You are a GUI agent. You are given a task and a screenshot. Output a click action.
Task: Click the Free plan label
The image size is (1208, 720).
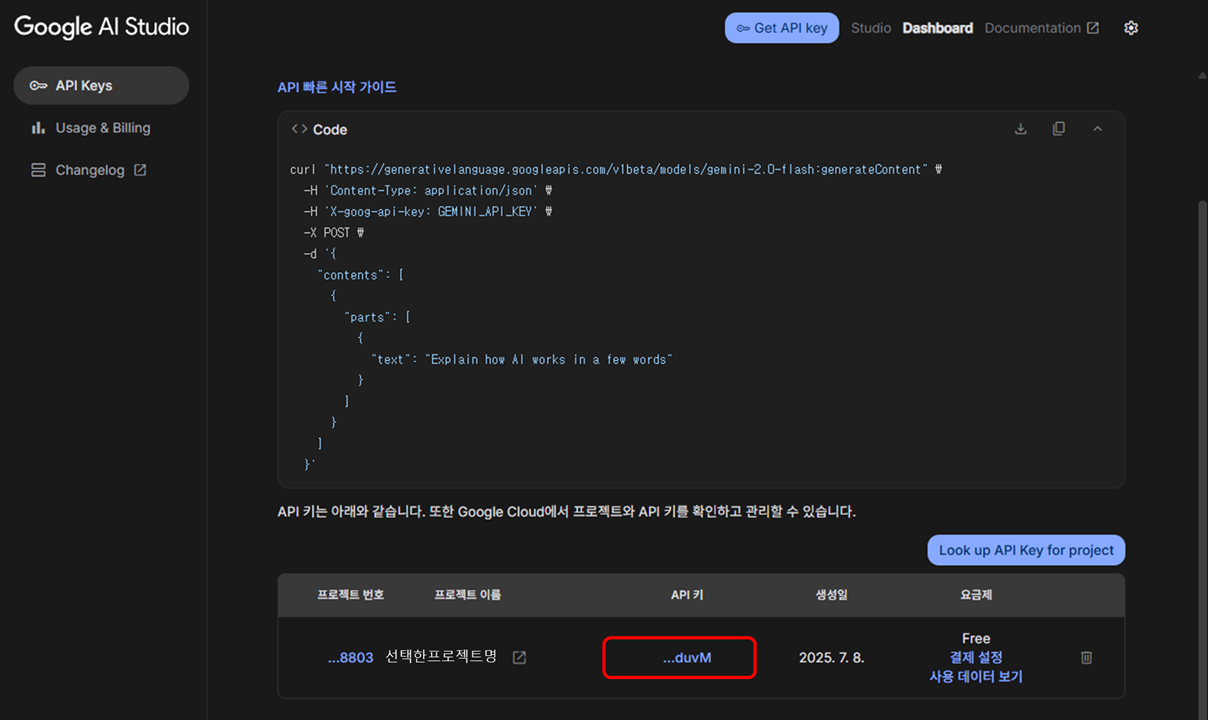point(976,638)
